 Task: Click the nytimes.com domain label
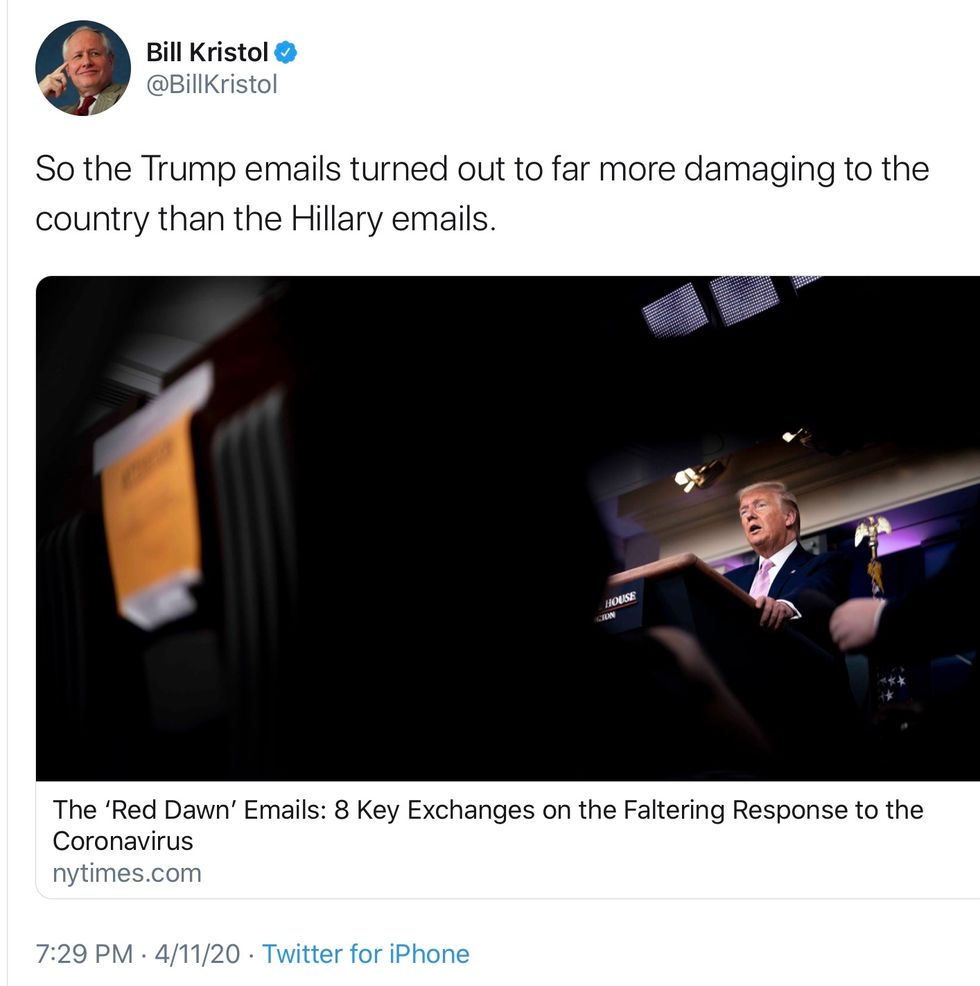pyautogui.click(x=126, y=873)
